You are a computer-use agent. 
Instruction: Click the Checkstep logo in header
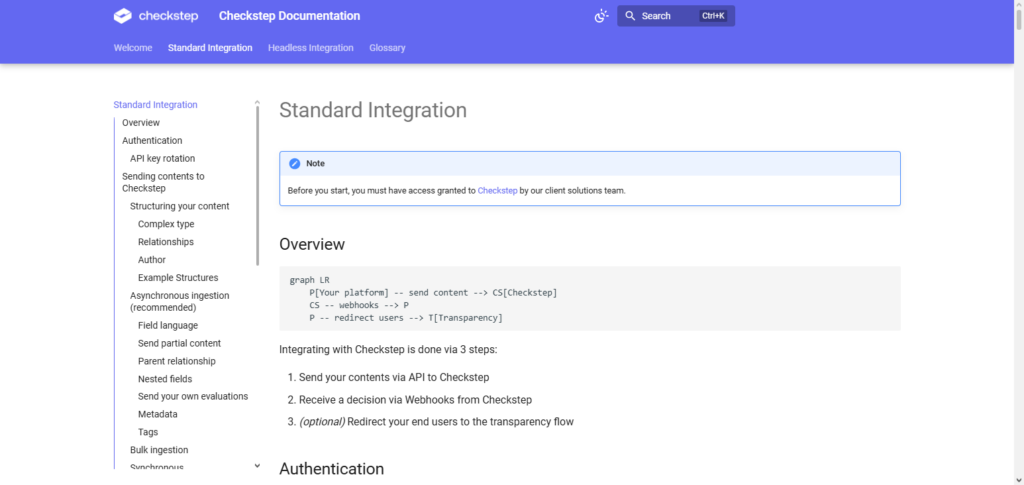pos(155,16)
